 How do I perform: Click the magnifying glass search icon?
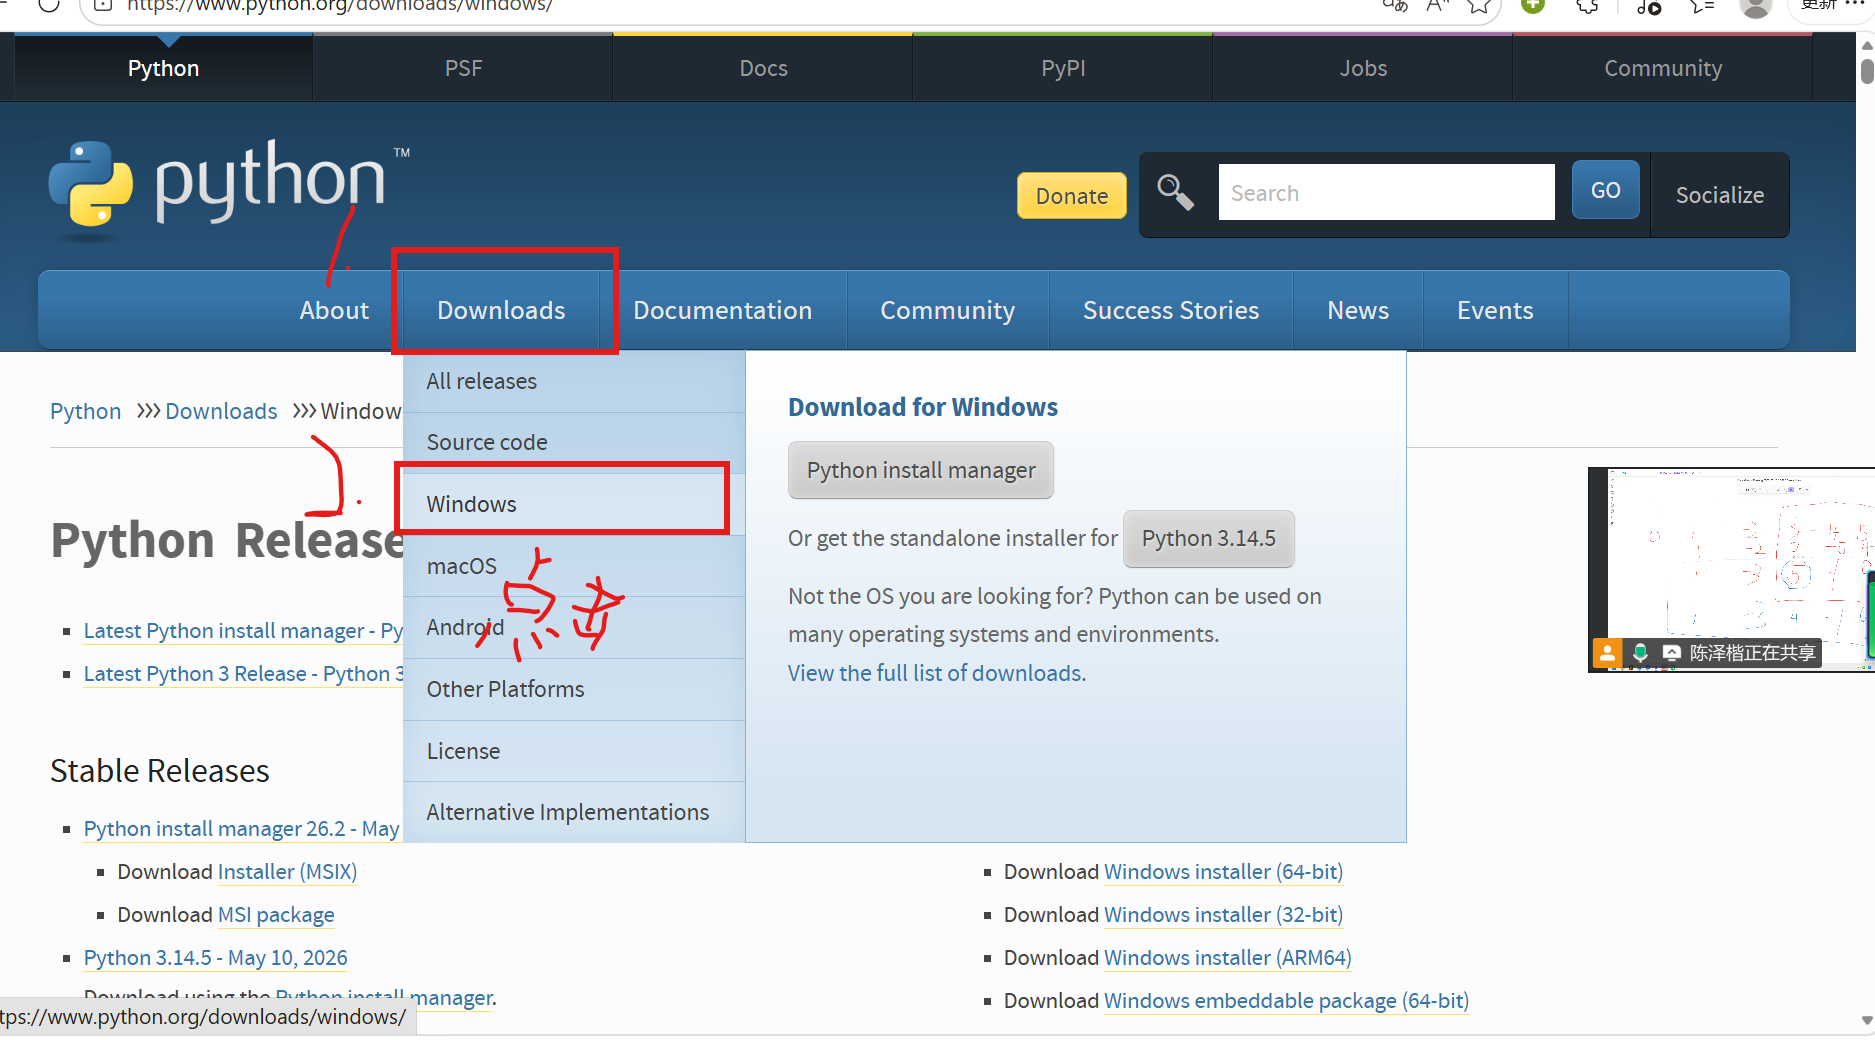pyautogui.click(x=1175, y=192)
